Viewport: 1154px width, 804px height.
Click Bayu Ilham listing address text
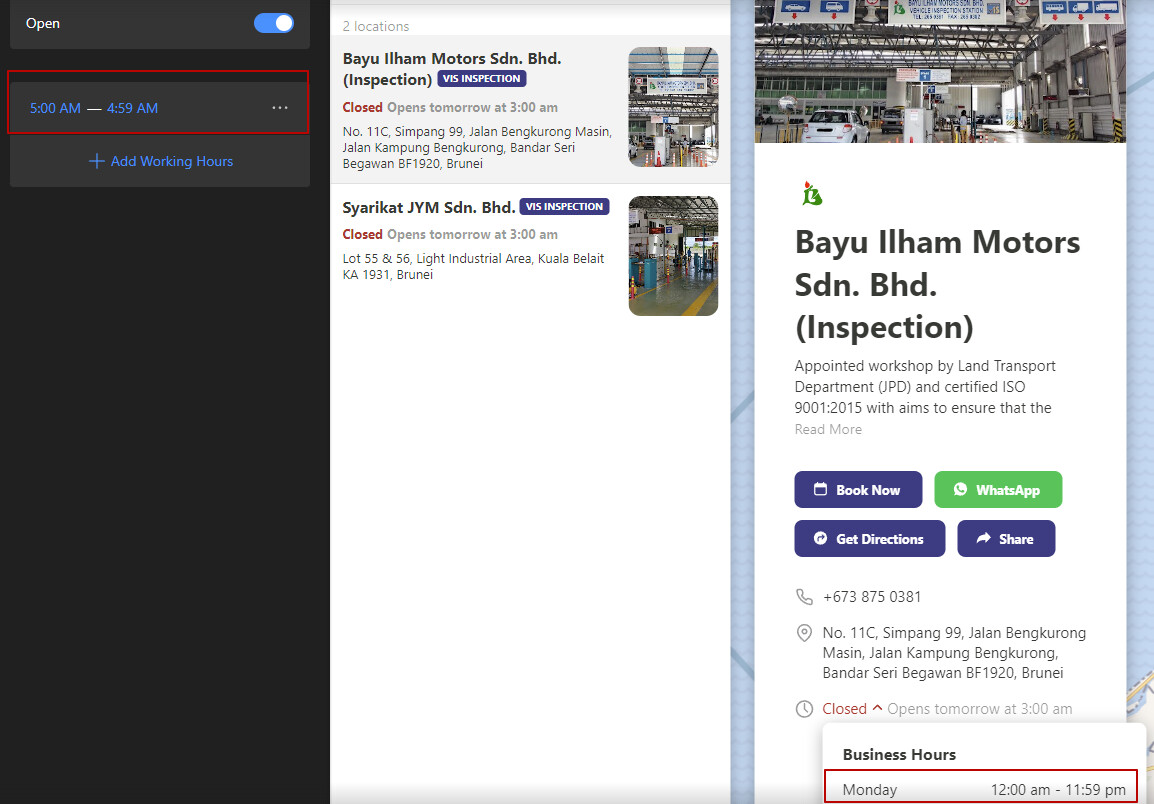pos(477,147)
